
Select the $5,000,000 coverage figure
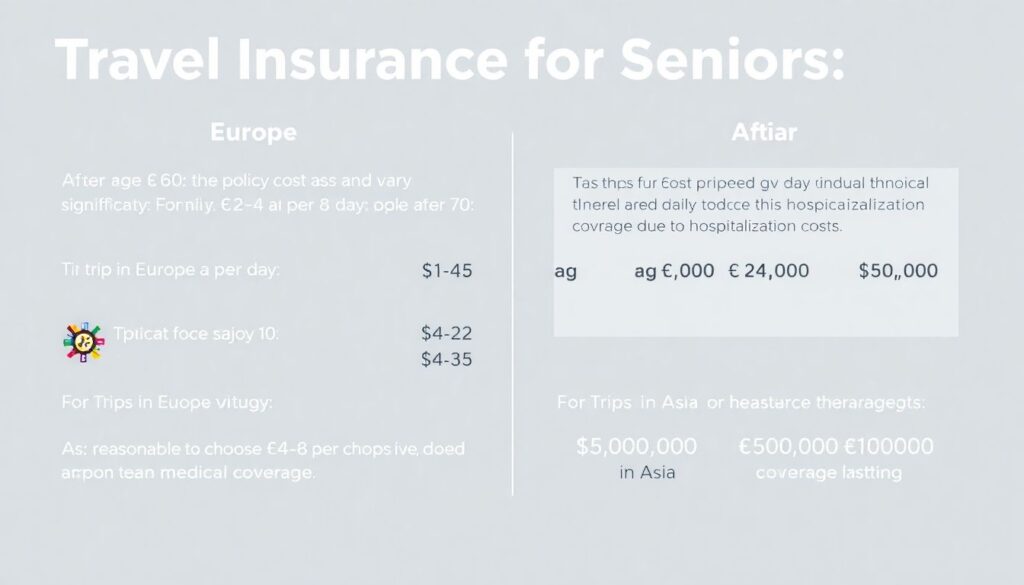point(637,446)
